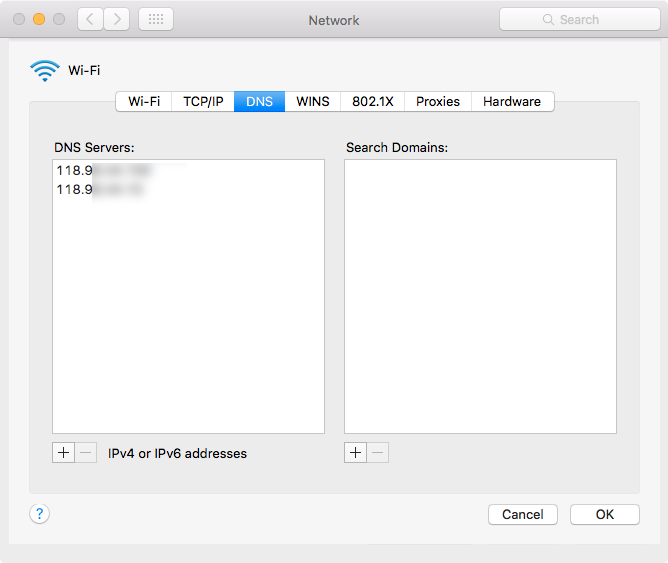Select the DNS tab
Image resolution: width=668 pixels, height=563 pixels.
pos(259,101)
